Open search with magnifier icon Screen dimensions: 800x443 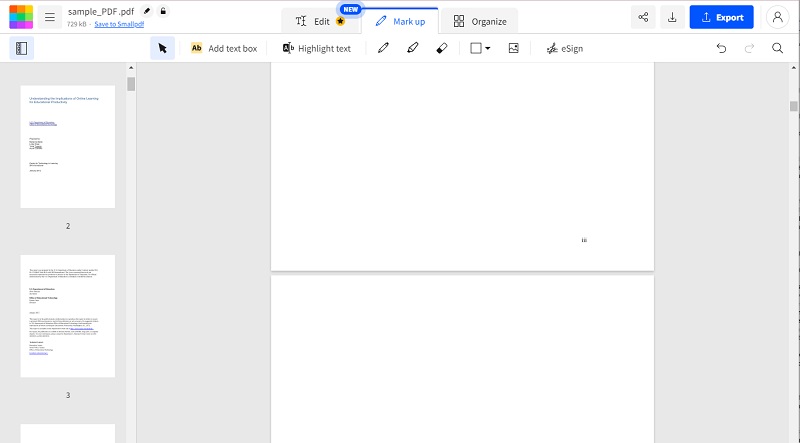point(777,48)
